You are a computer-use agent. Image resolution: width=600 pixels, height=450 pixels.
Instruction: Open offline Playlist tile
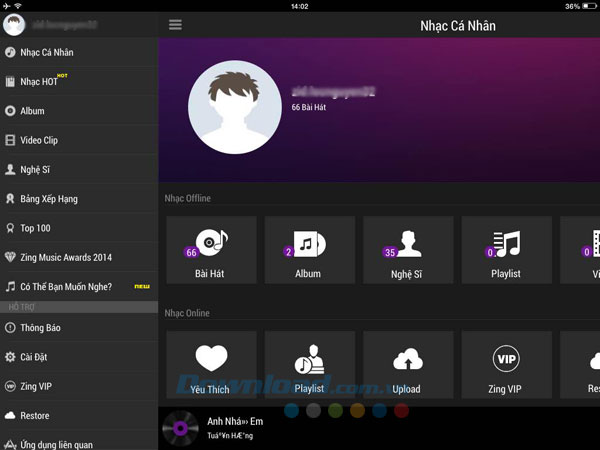[506, 250]
